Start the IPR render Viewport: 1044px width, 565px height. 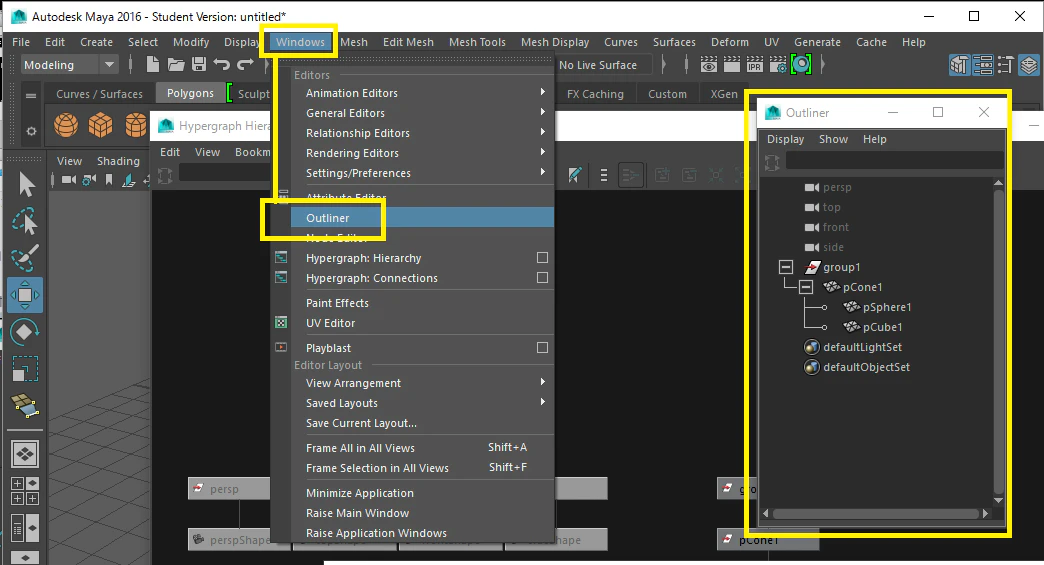754,65
